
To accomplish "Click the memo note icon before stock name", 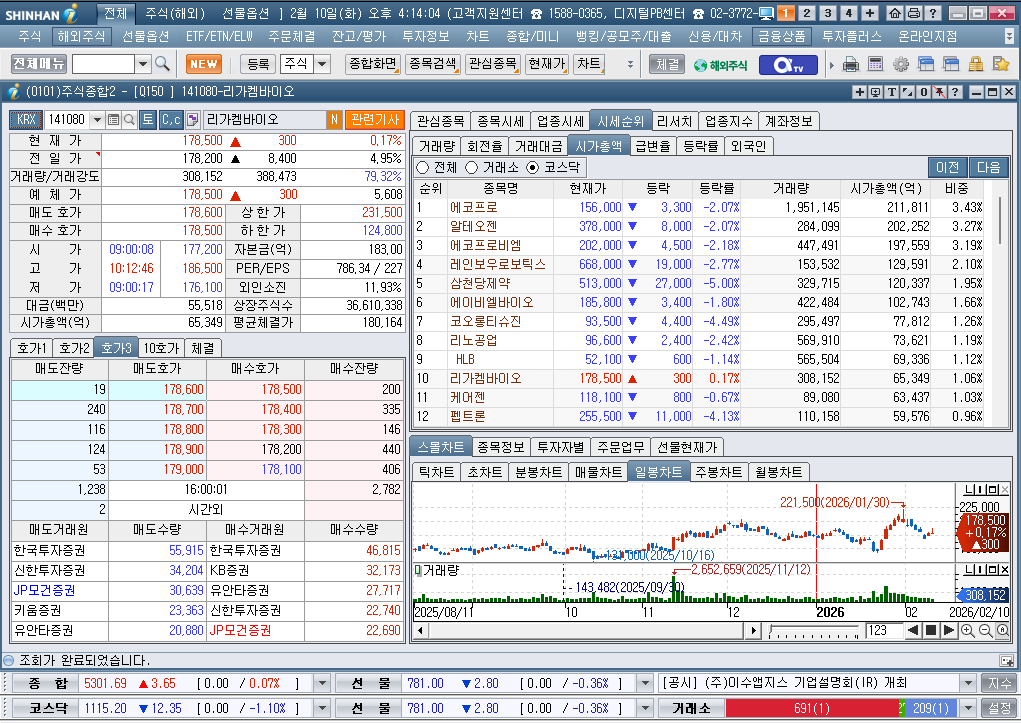I will pyautogui.click(x=192, y=119).
